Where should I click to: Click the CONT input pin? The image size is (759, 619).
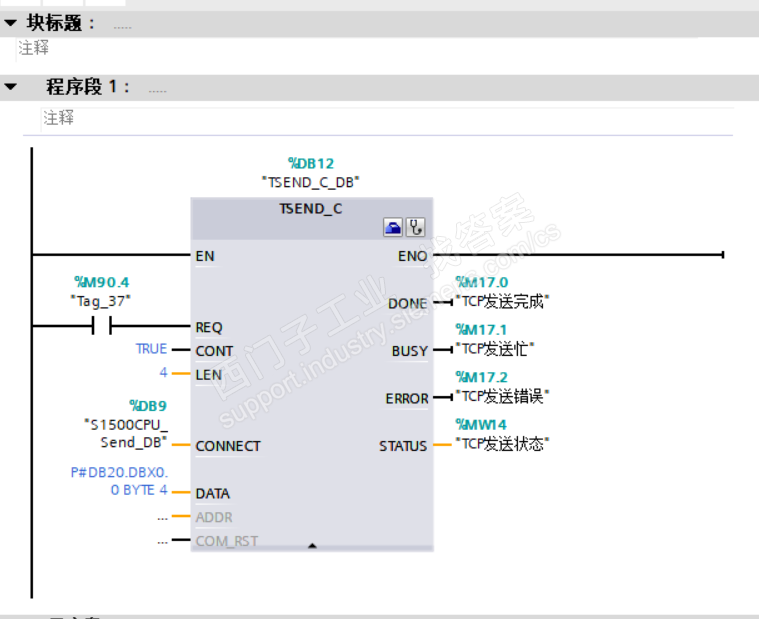(x=214, y=351)
